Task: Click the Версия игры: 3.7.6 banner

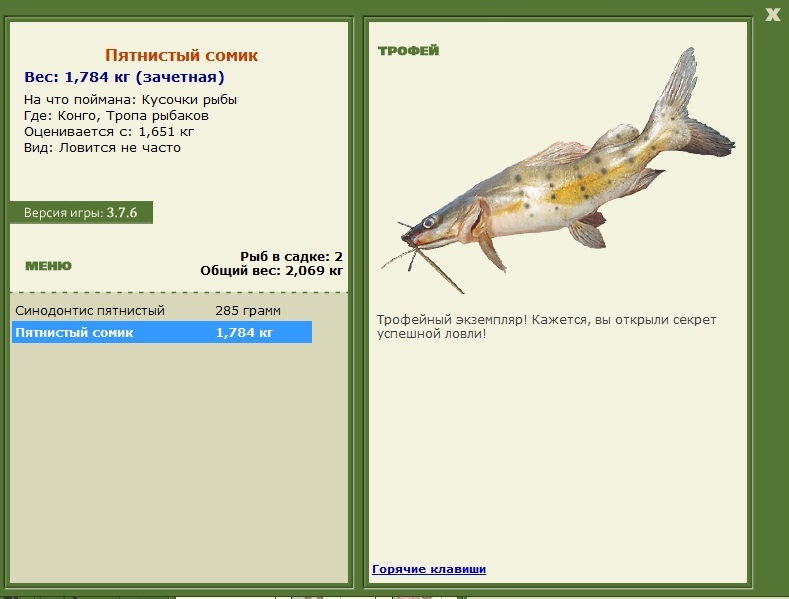Action: point(81,212)
